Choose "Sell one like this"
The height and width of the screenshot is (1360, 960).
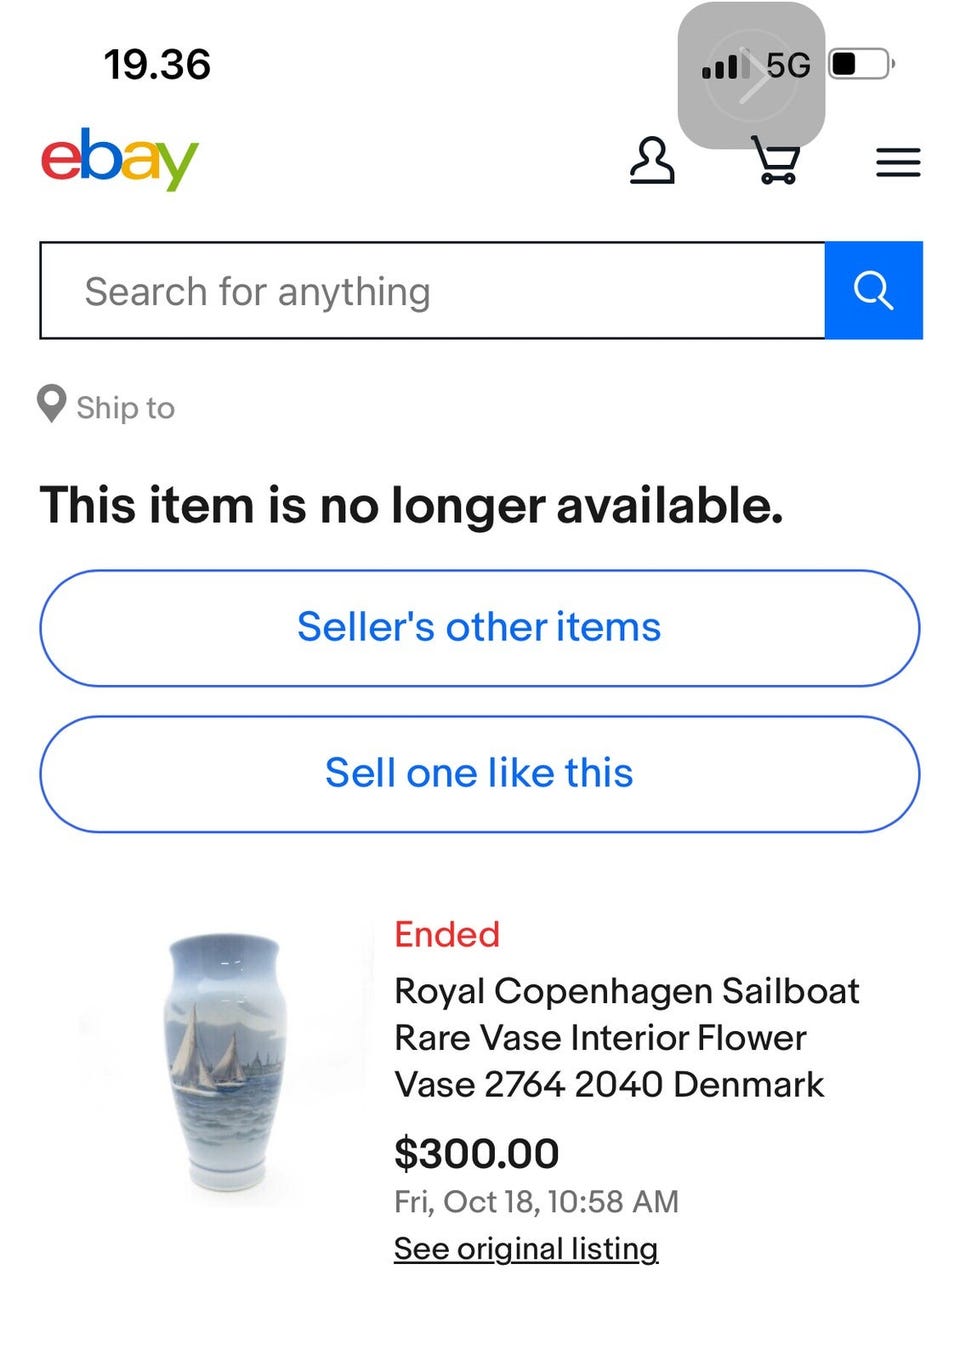[479, 774]
